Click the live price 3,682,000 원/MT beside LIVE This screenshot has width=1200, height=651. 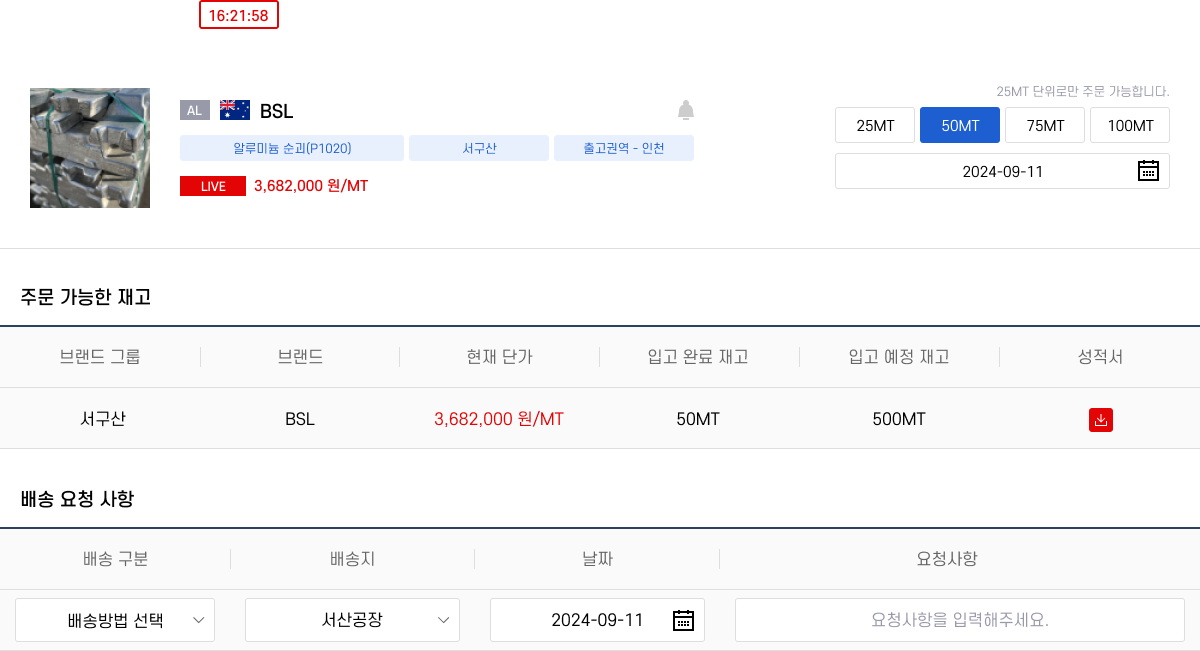tap(311, 186)
